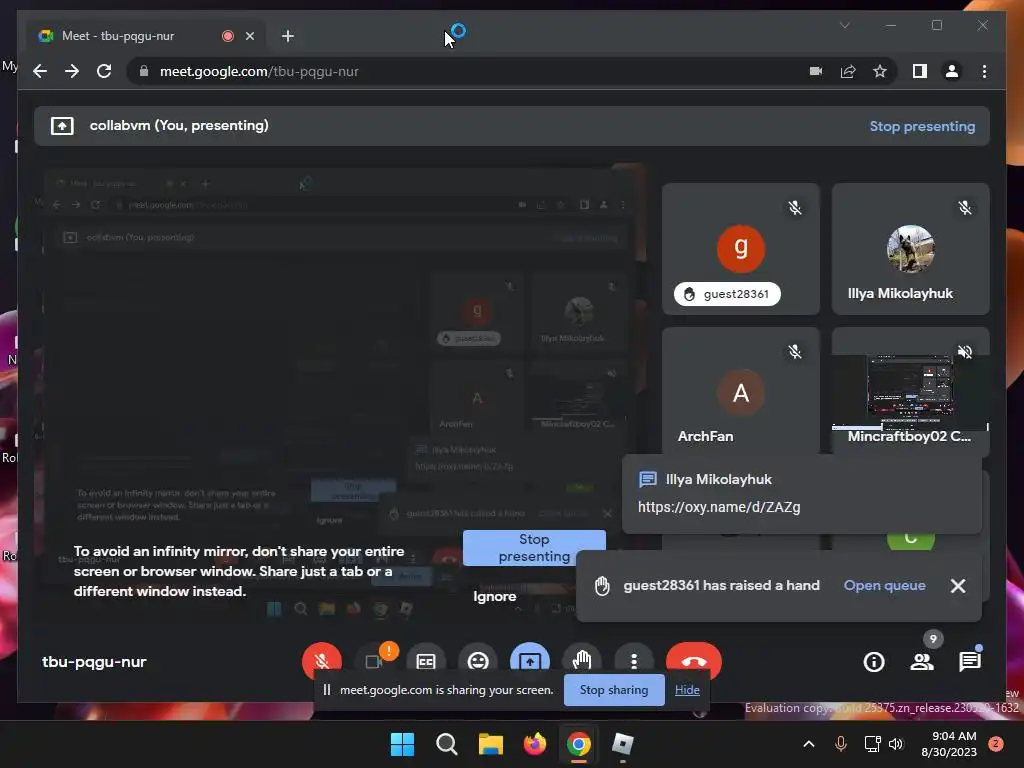Open the emoji reactions button
Image resolution: width=1024 pixels, height=768 pixels.
(478, 662)
